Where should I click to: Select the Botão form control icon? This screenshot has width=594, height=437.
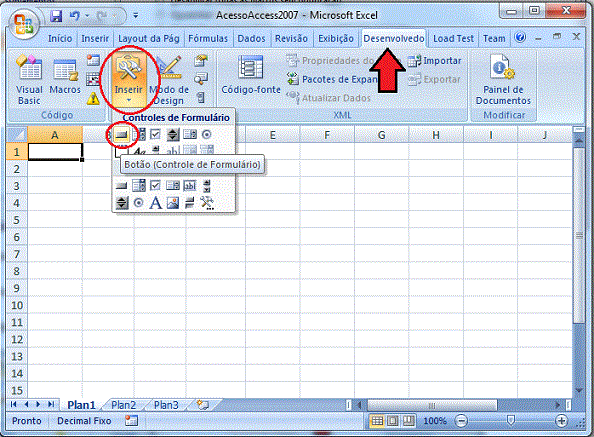(x=122, y=134)
